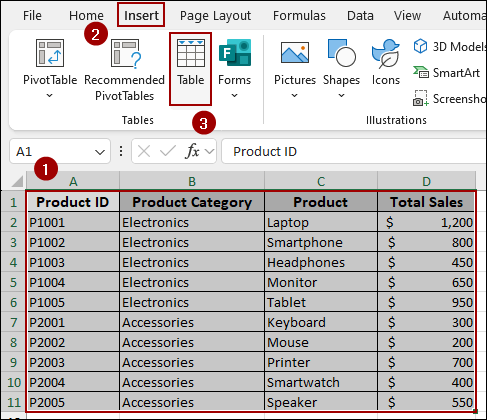This screenshot has width=487, height=420.
Task: Select row 5 header
Action: point(13,282)
